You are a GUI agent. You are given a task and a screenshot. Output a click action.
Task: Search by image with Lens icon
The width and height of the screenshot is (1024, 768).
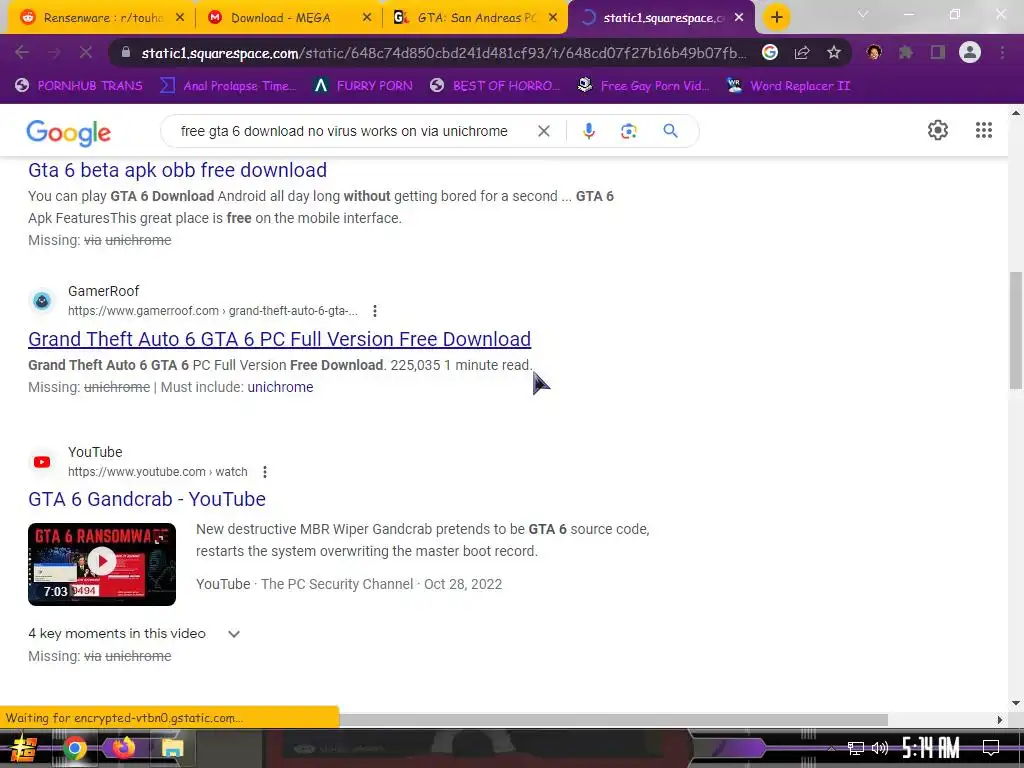[629, 131]
